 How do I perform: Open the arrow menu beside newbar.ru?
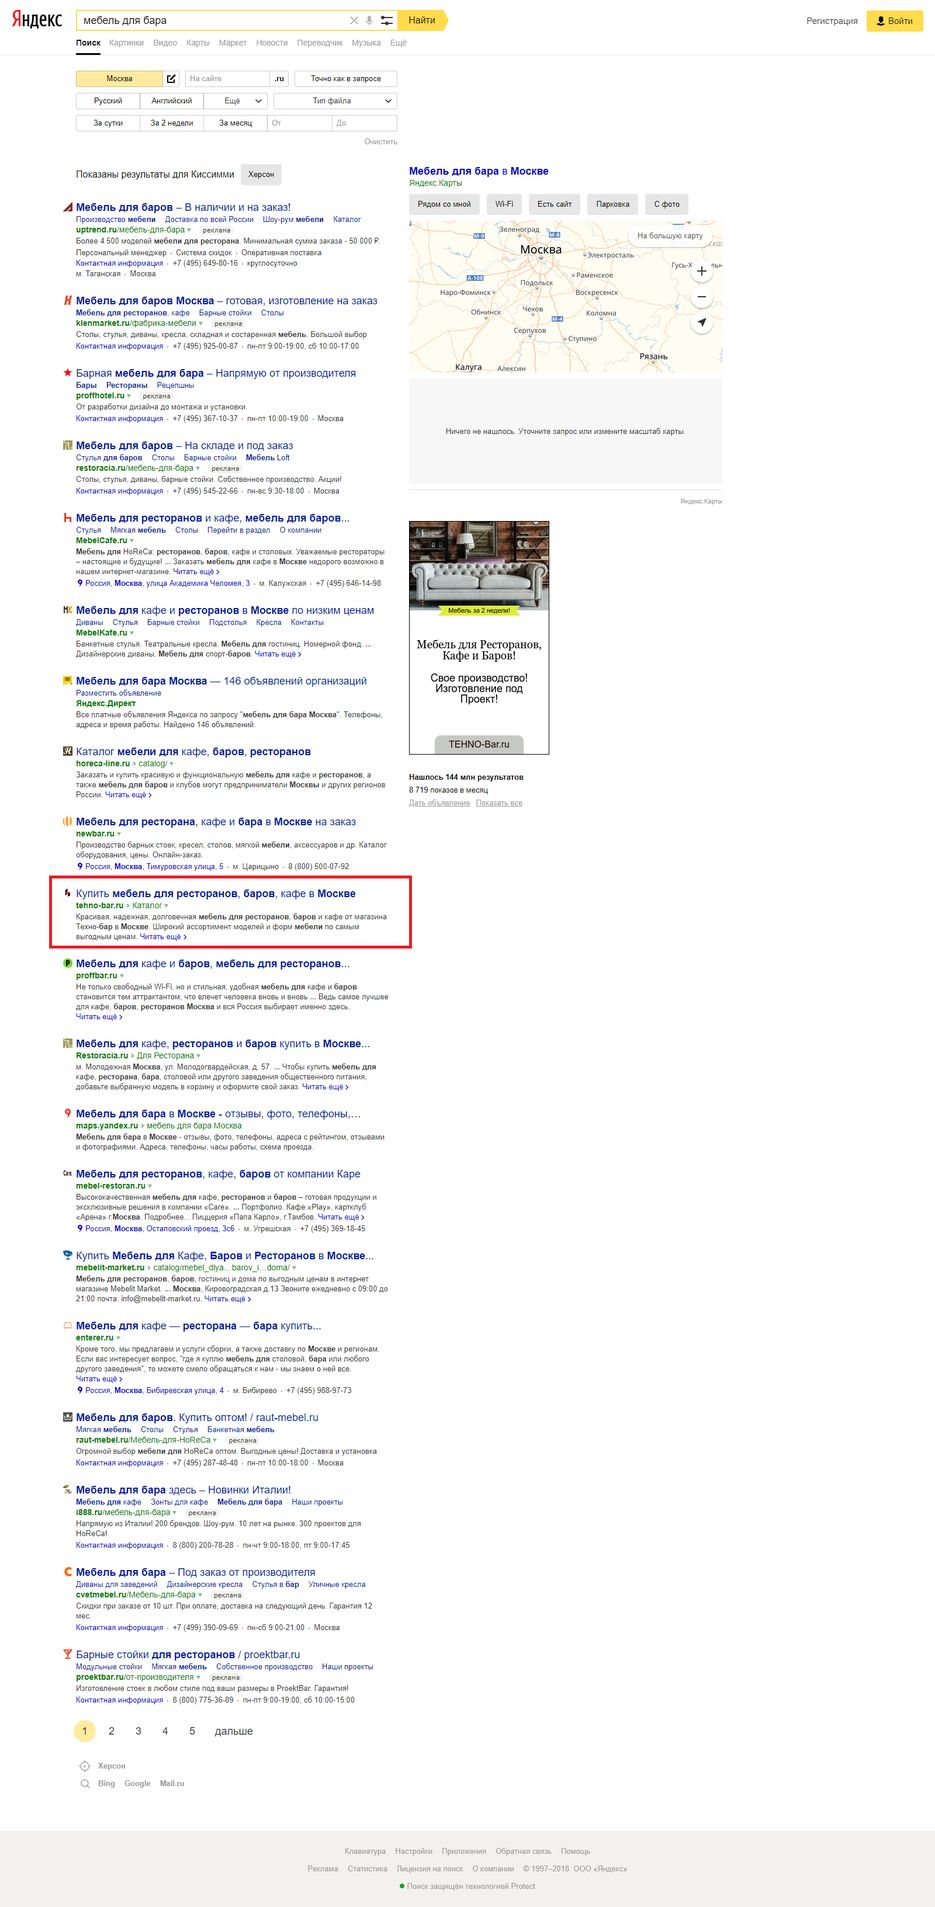(x=119, y=834)
